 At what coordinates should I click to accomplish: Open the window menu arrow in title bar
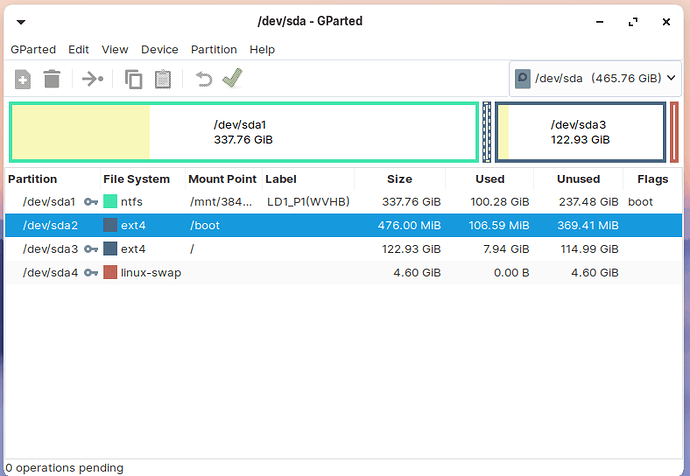(21, 22)
